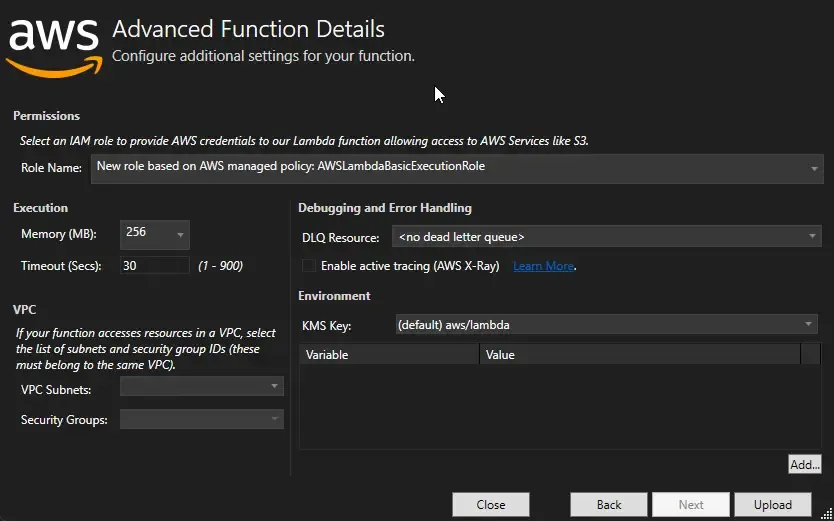Image resolution: width=834 pixels, height=521 pixels.
Task: Click the resize grip at window corner
Action: (x=825, y=513)
